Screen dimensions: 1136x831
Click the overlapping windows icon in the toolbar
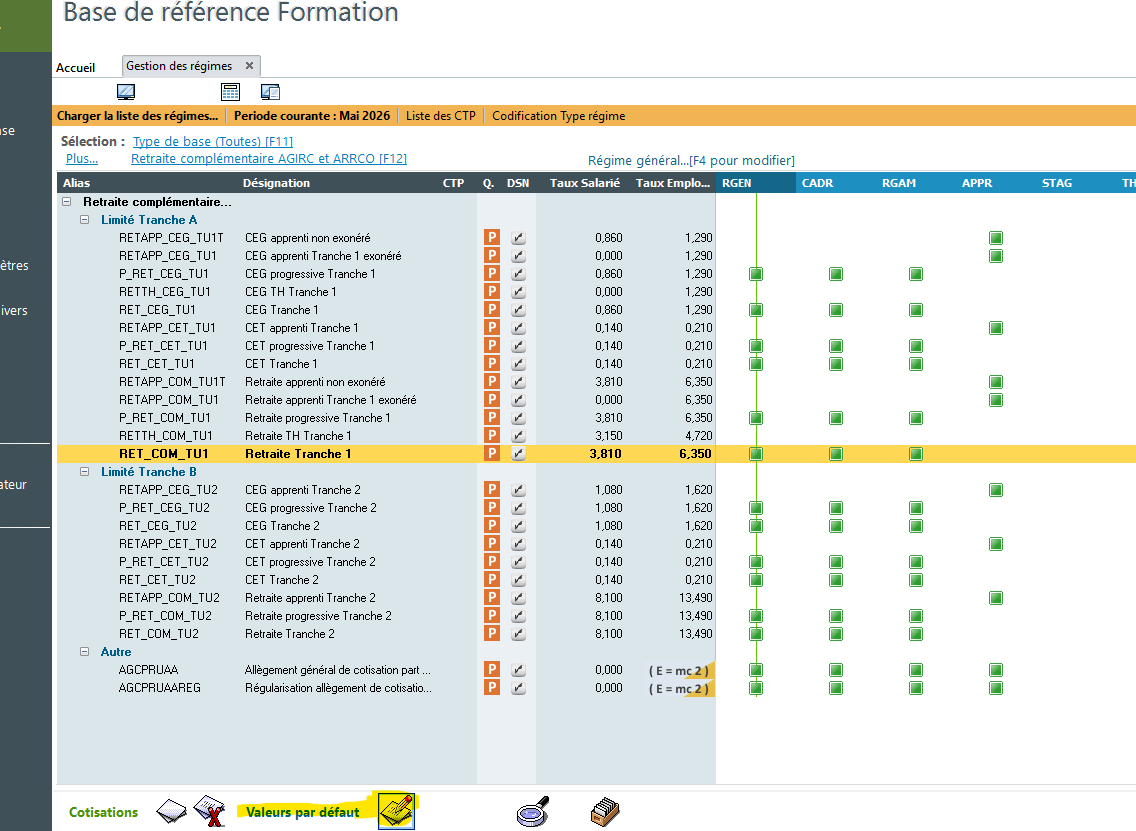tap(270, 92)
